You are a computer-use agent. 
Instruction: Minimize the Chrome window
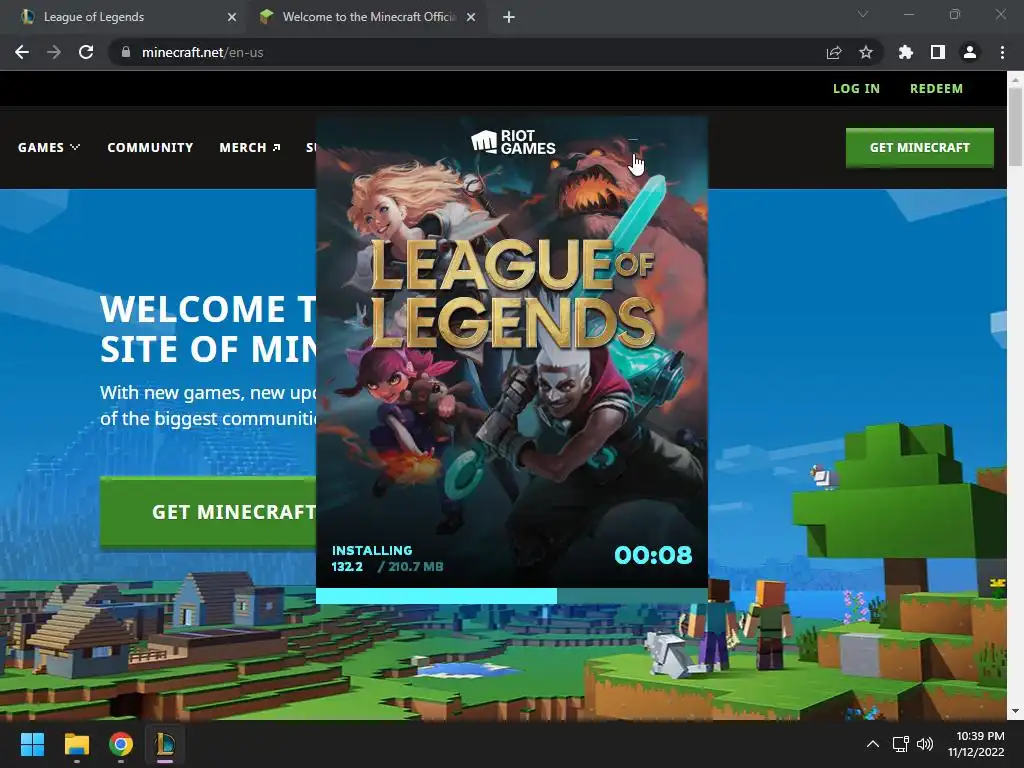(908, 14)
